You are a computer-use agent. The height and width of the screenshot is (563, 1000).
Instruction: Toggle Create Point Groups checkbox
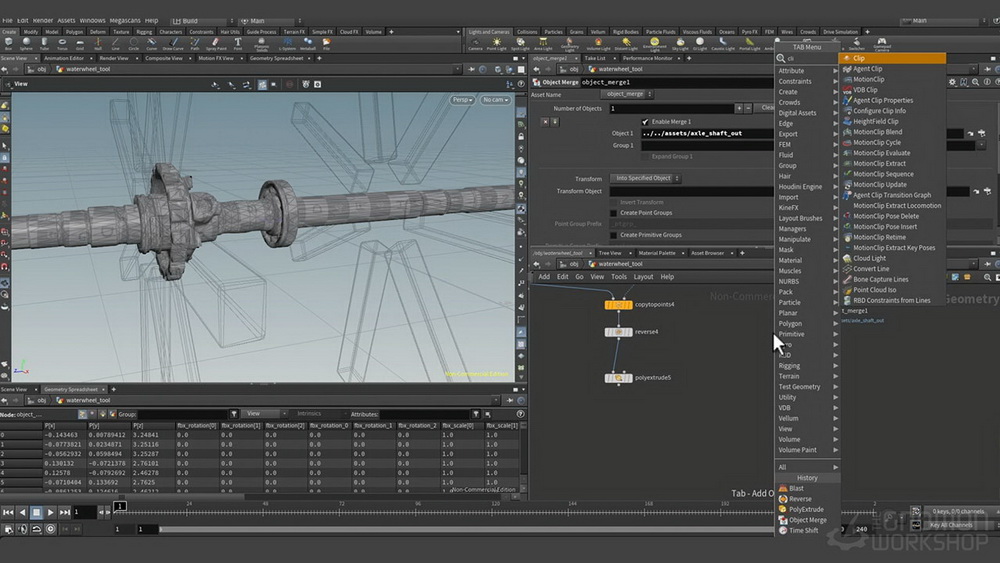pyautogui.click(x=614, y=213)
